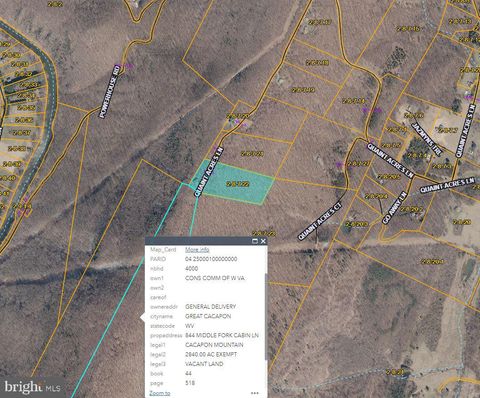Open the three-dot options menu in popup
The width and height of the screenshot is (480, 398).
point(255,393)
